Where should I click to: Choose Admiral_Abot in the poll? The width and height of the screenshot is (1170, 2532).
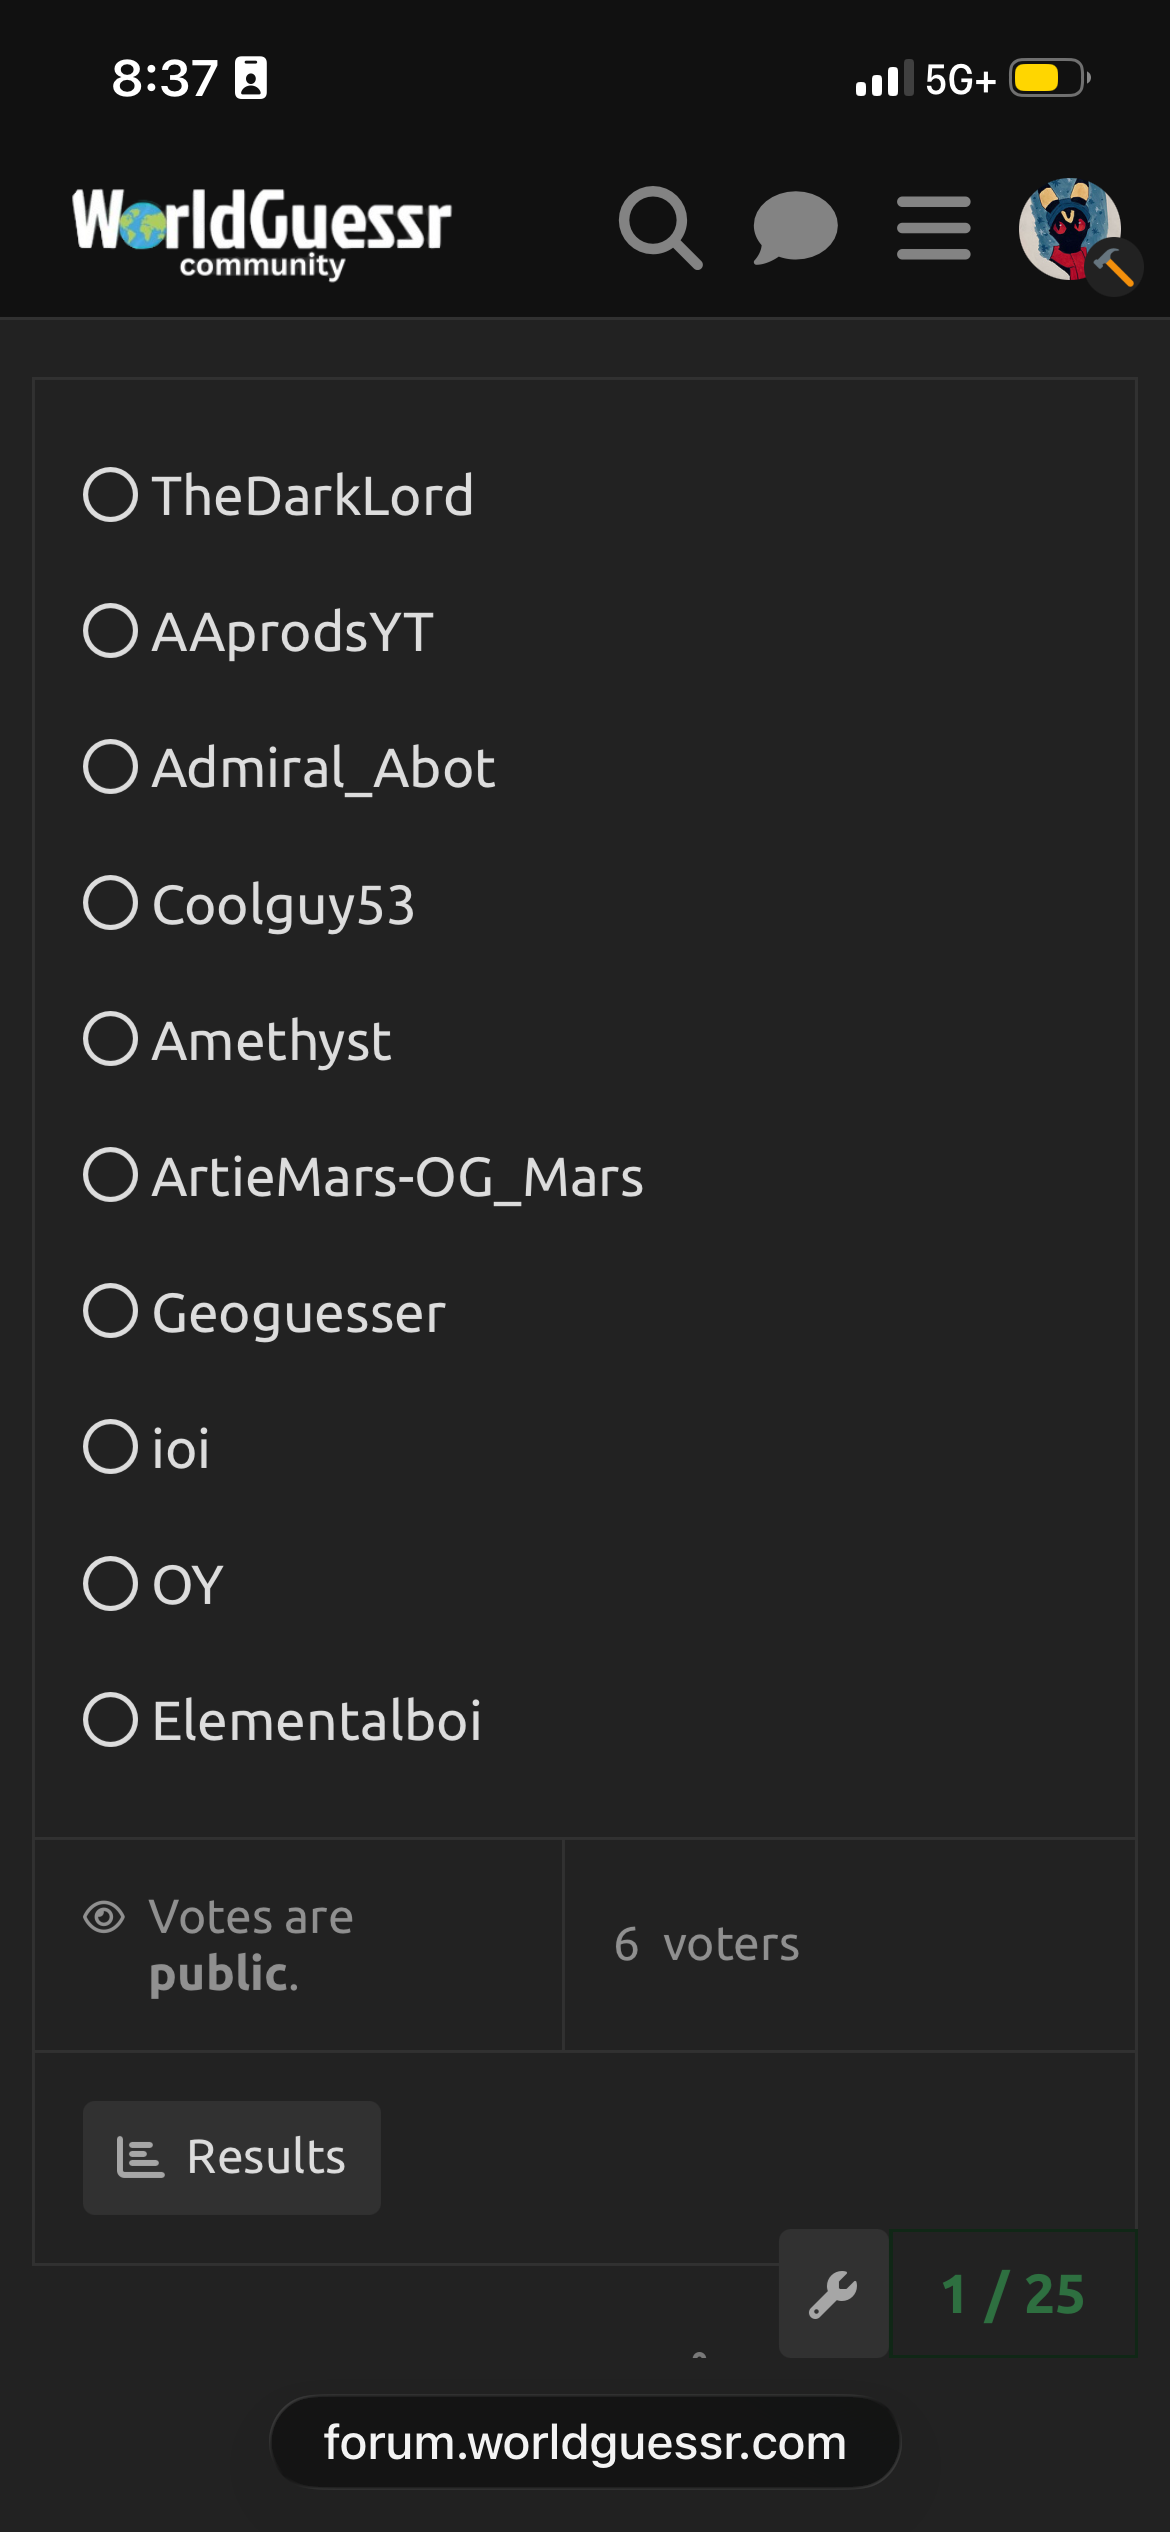point(111,767)
